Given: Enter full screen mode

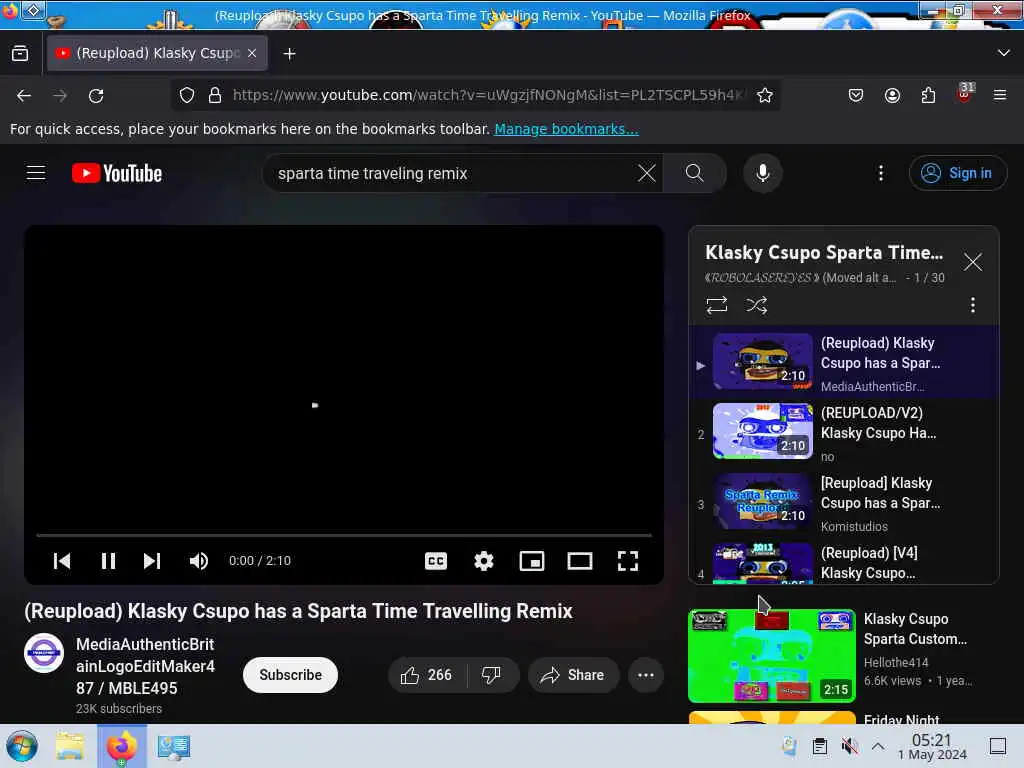Looking at the screenshot, I should (x=628, y=561).
